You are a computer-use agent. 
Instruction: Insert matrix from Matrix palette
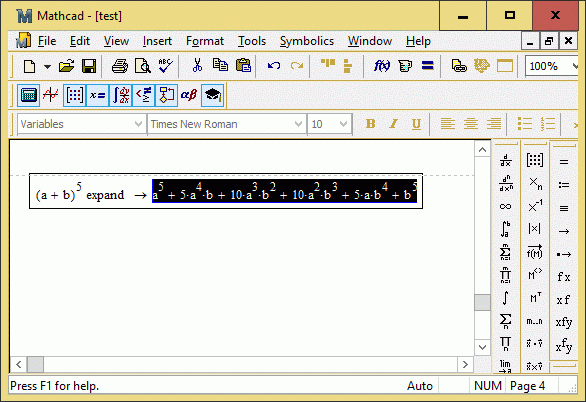tap(535, 160)
